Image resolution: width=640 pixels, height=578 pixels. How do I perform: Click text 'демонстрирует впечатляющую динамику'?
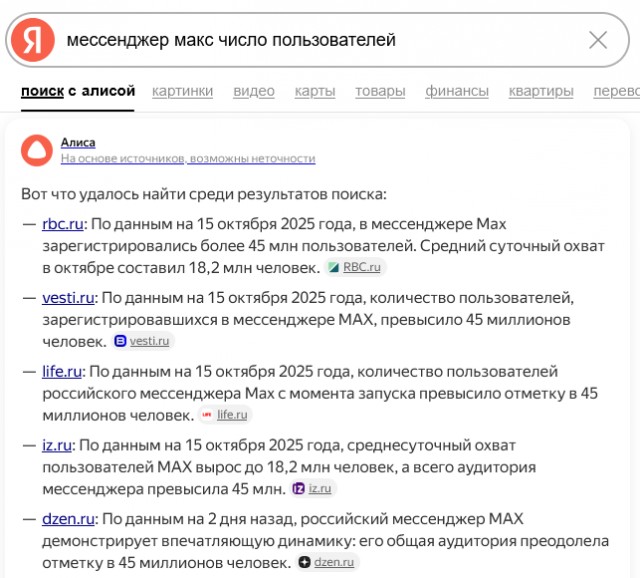tap(197, 541)
